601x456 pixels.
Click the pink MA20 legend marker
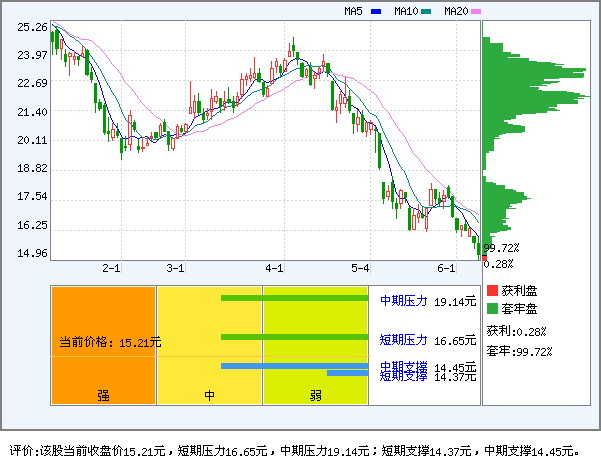tap(477, 12)
